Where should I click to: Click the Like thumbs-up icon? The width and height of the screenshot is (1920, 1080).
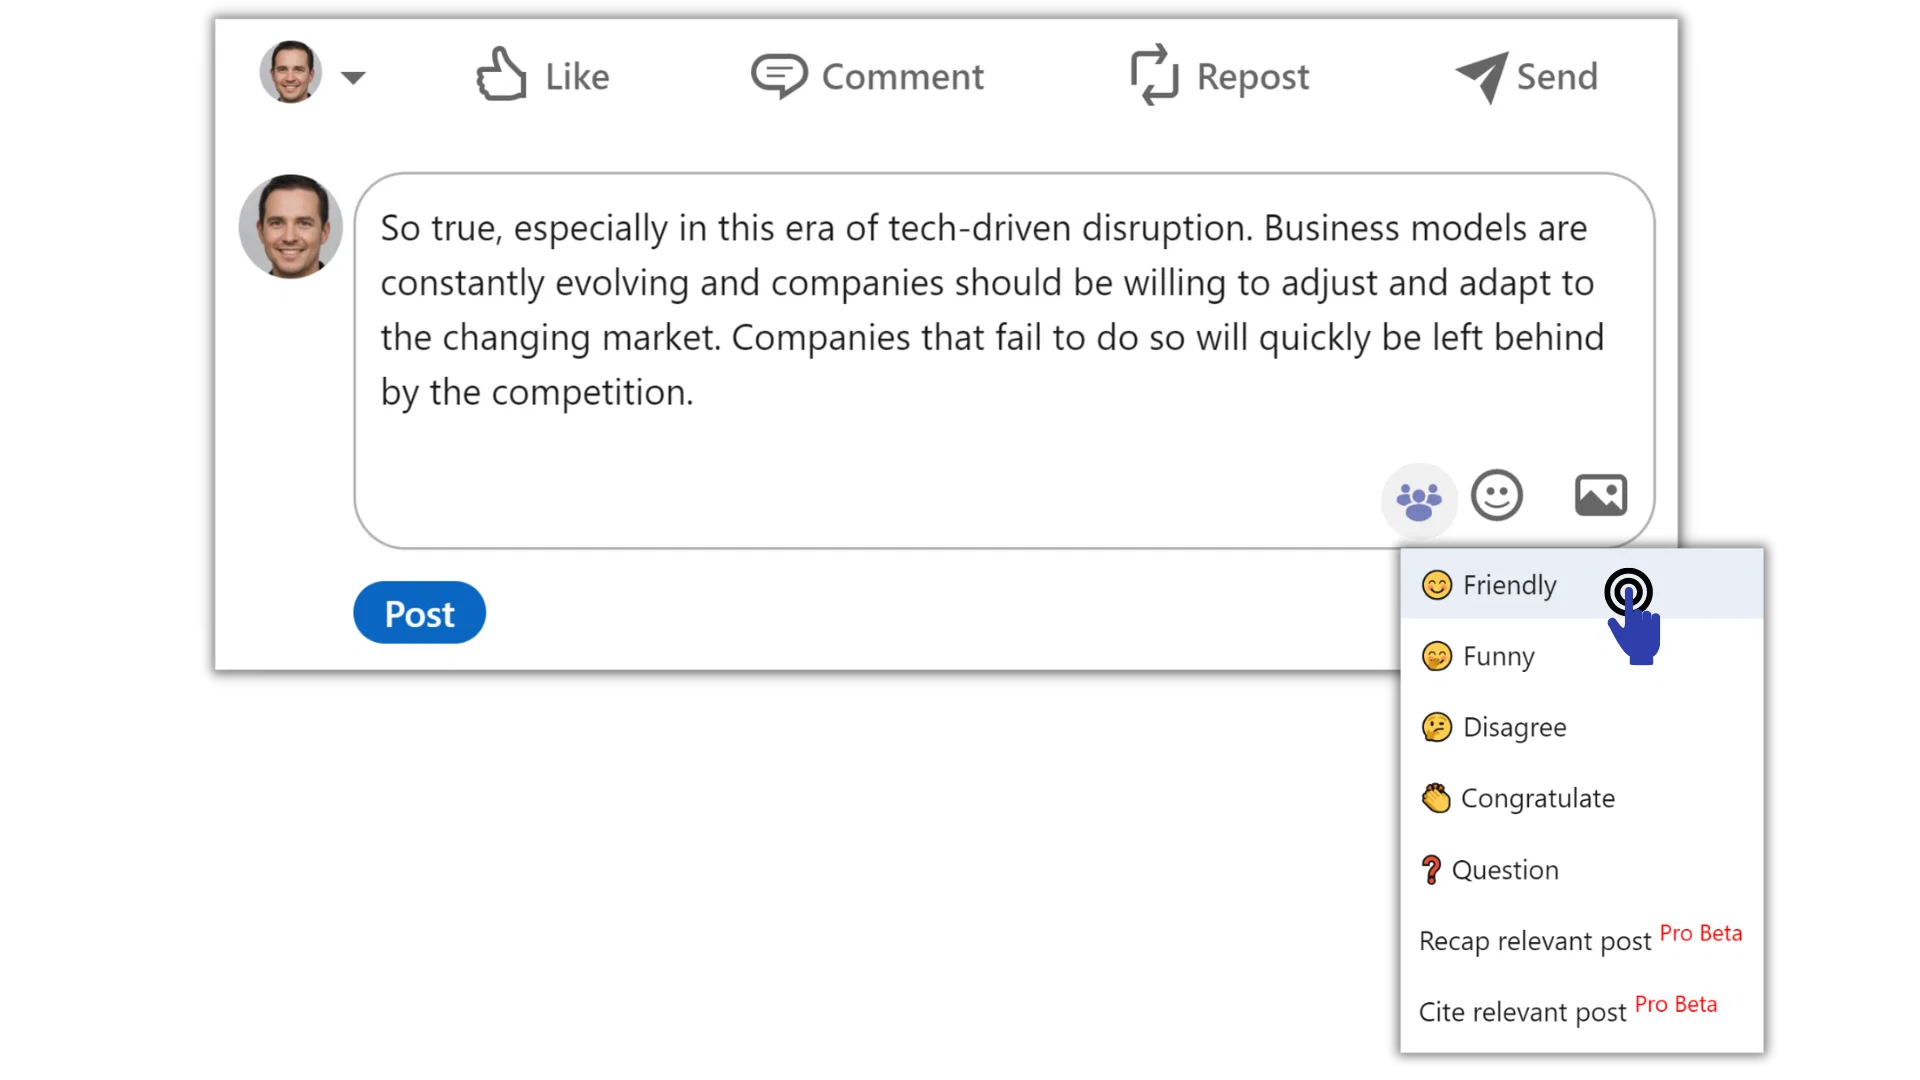(501, 75)
